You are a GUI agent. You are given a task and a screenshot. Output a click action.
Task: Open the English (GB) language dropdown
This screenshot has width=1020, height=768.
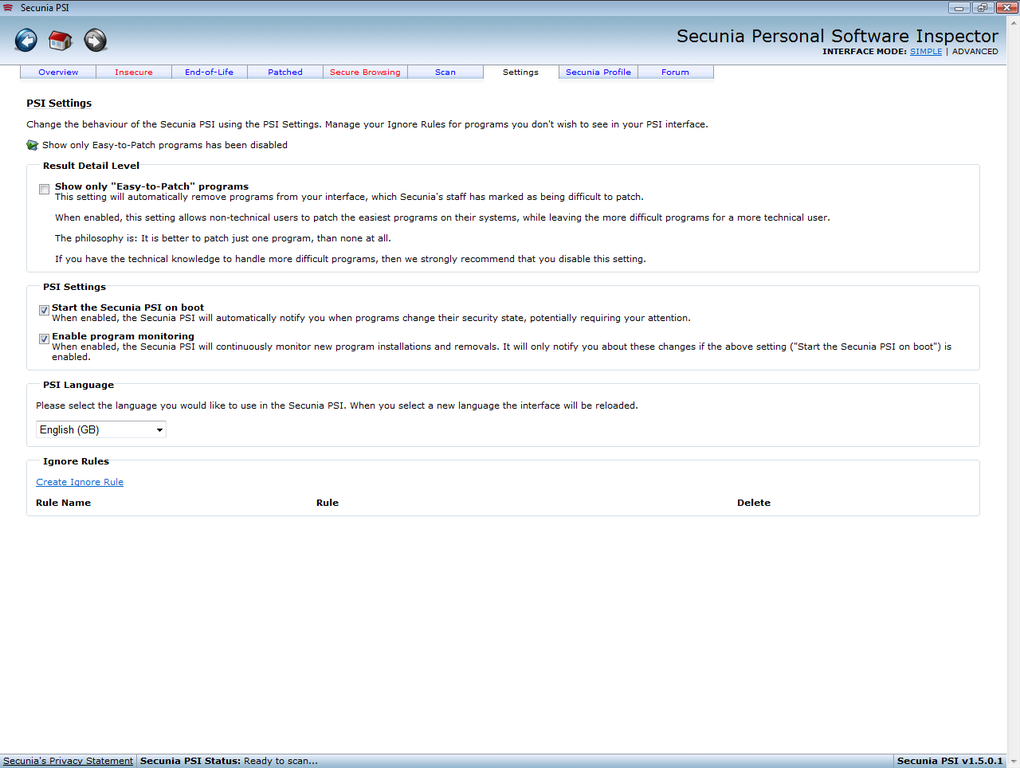(x=101, y=430)
